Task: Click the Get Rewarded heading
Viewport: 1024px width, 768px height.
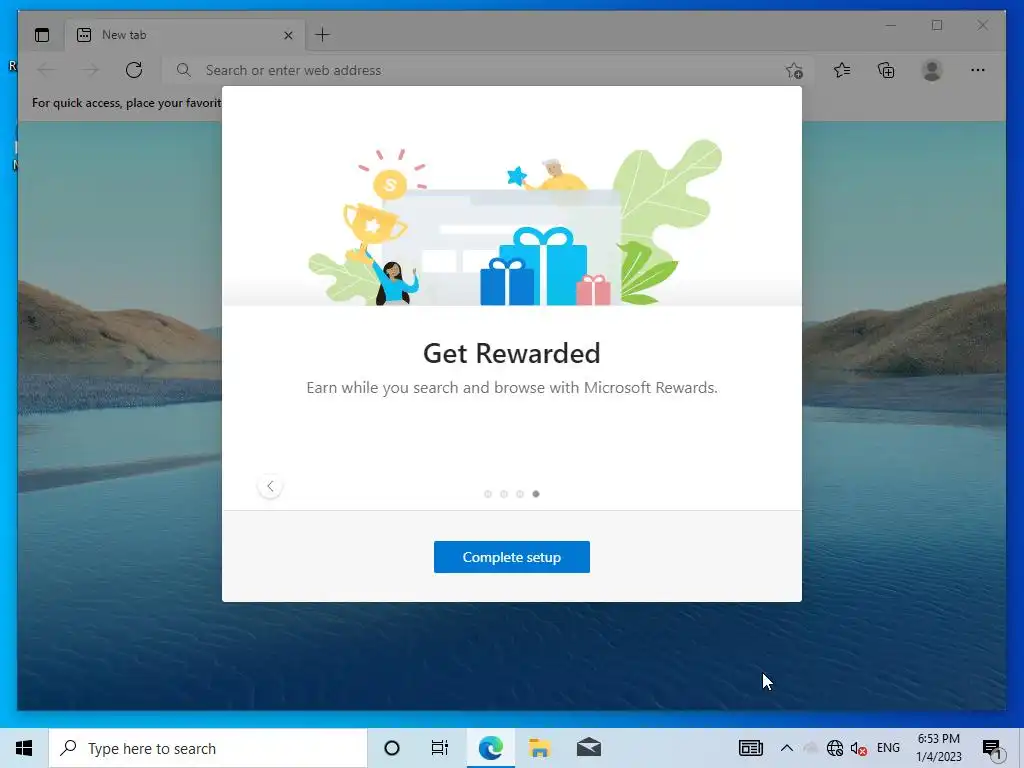Action: (x=511, y=353)
